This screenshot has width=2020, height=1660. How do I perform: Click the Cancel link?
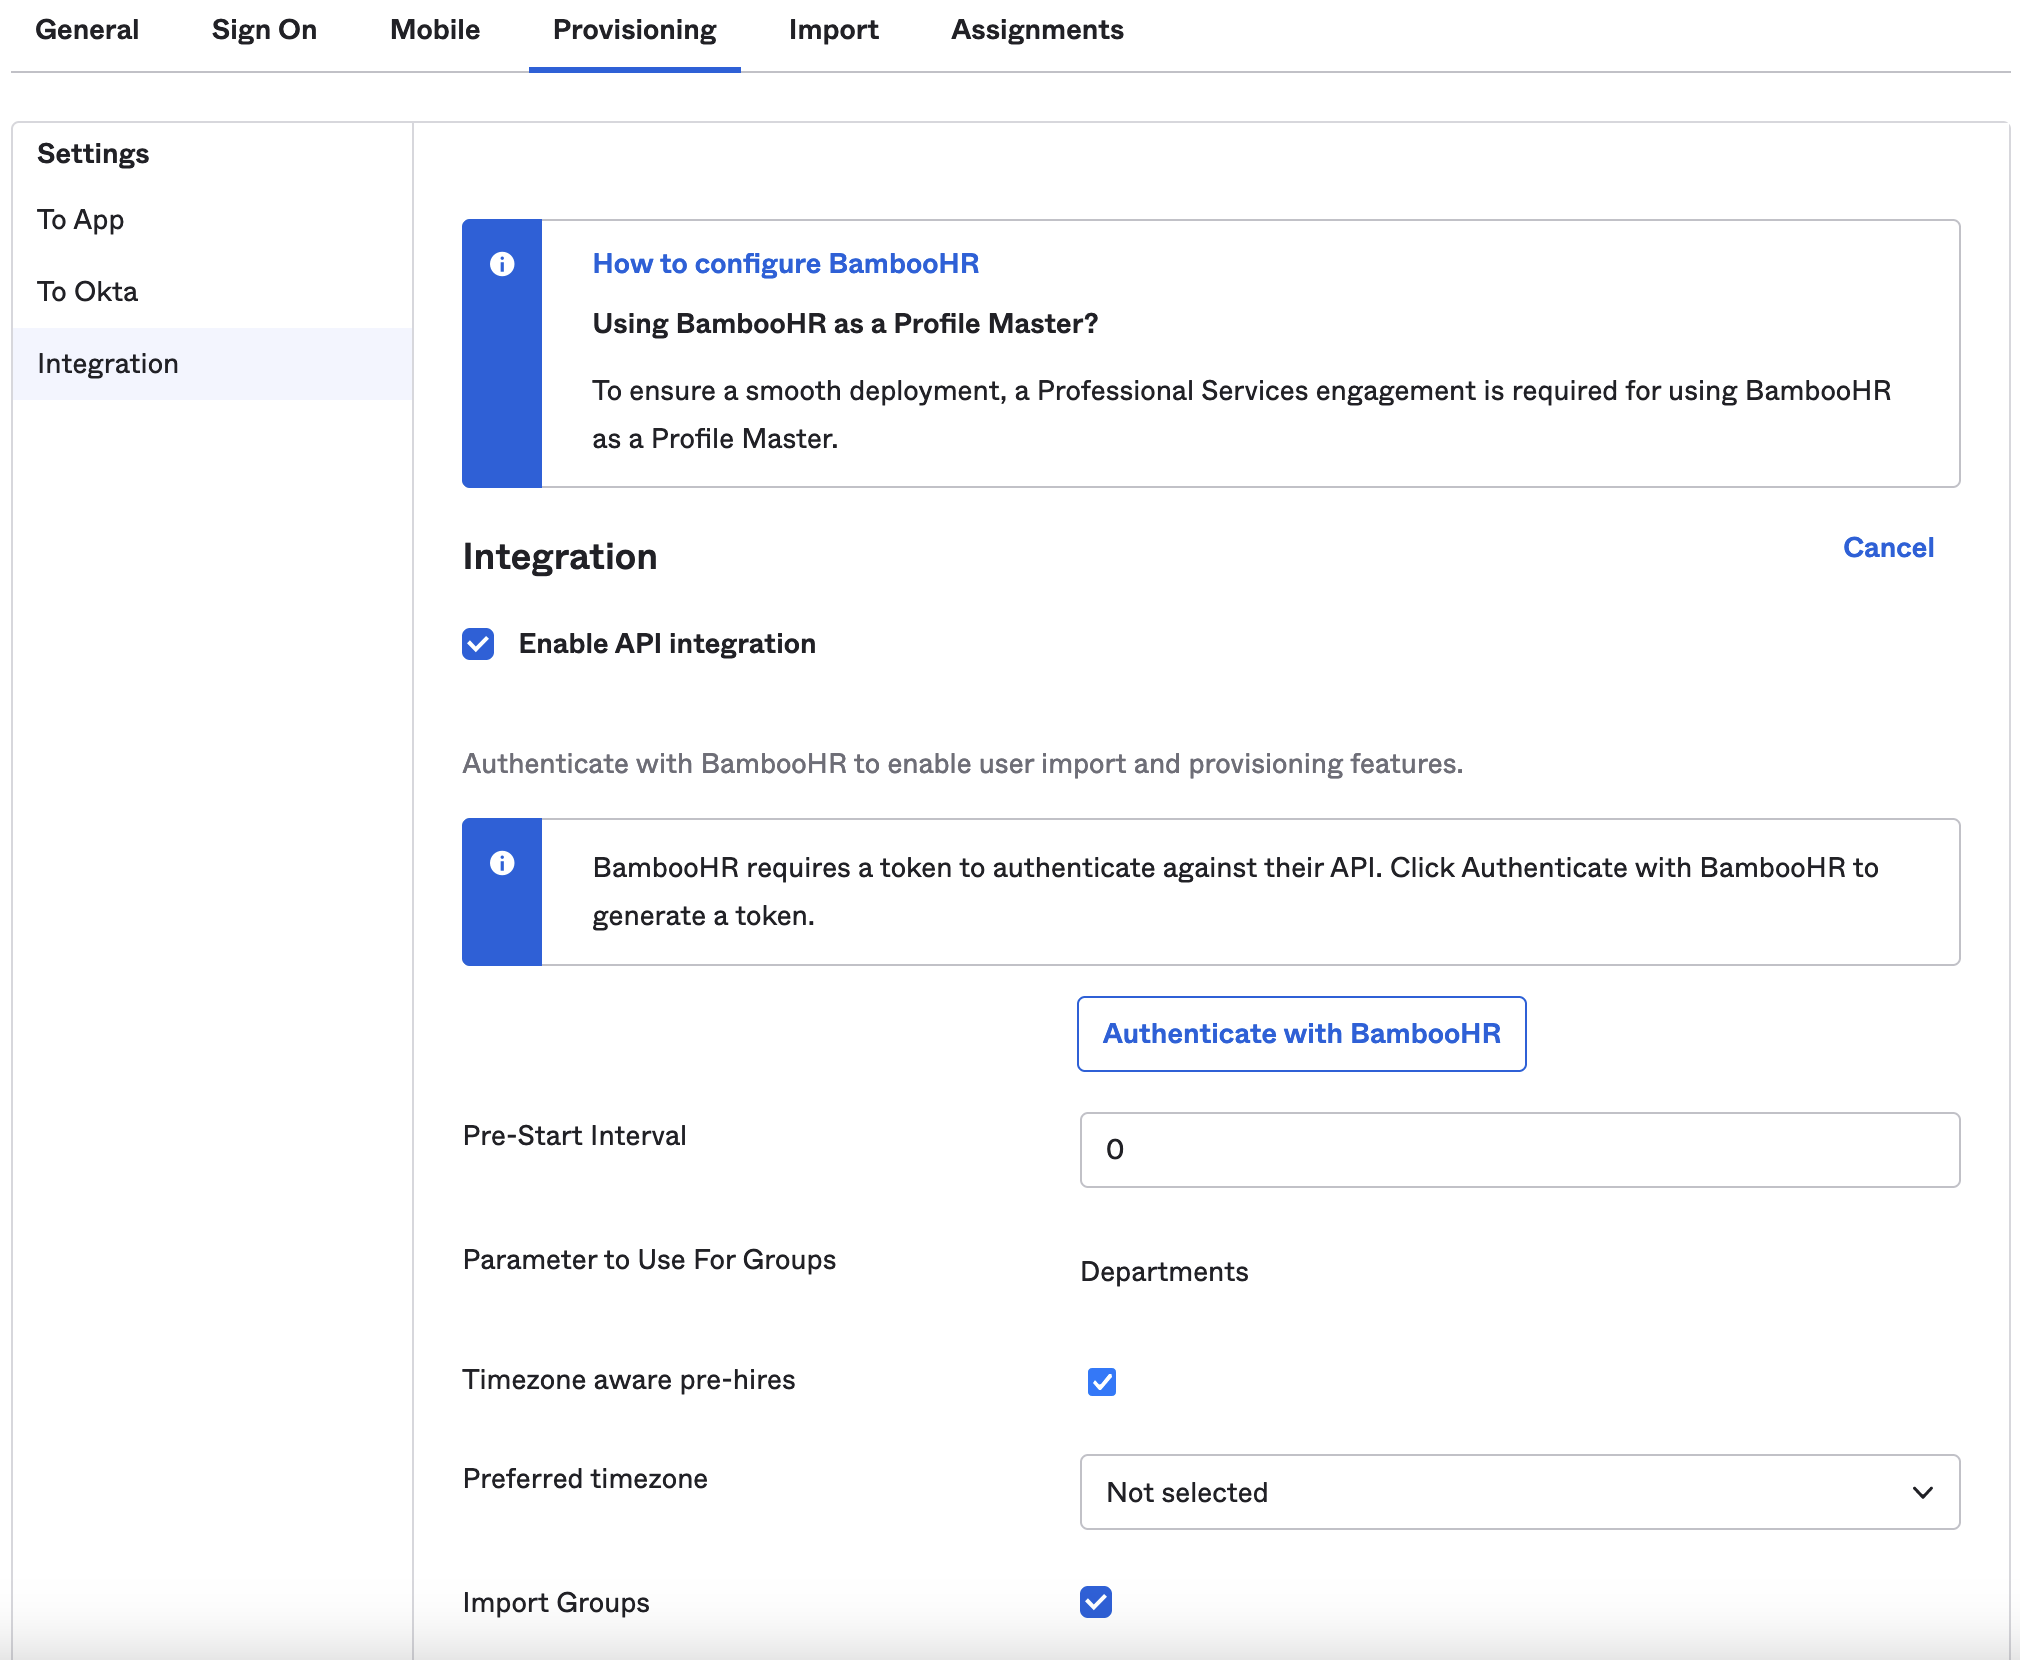point(1888,548)
